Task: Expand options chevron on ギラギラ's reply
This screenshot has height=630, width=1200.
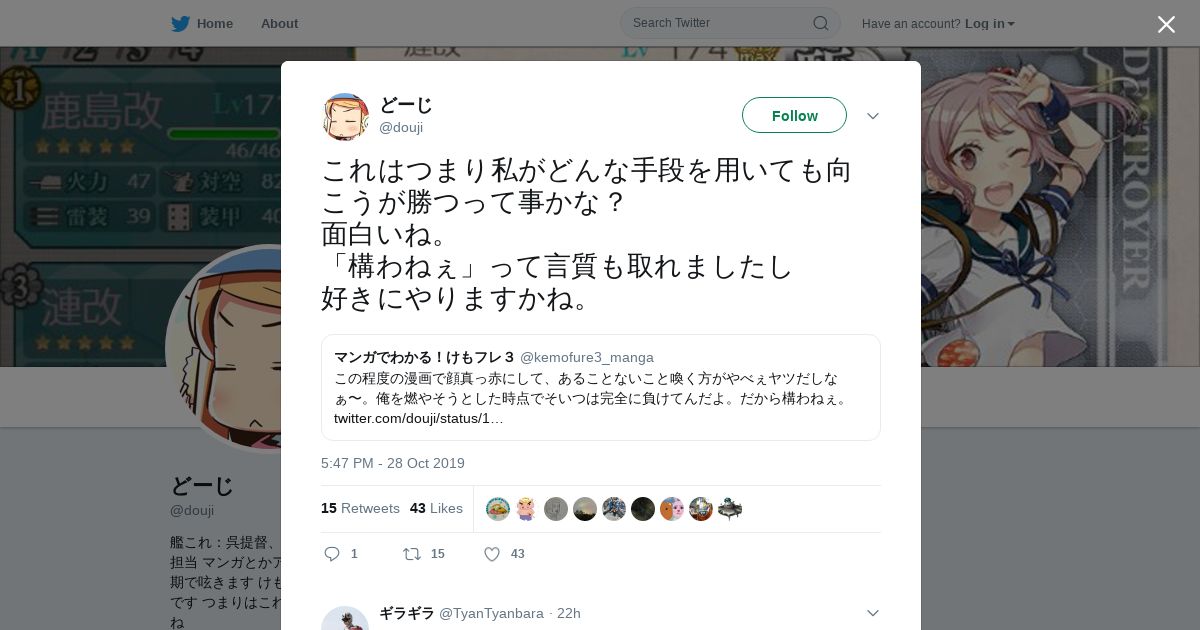Action: (x=873, y=613)
